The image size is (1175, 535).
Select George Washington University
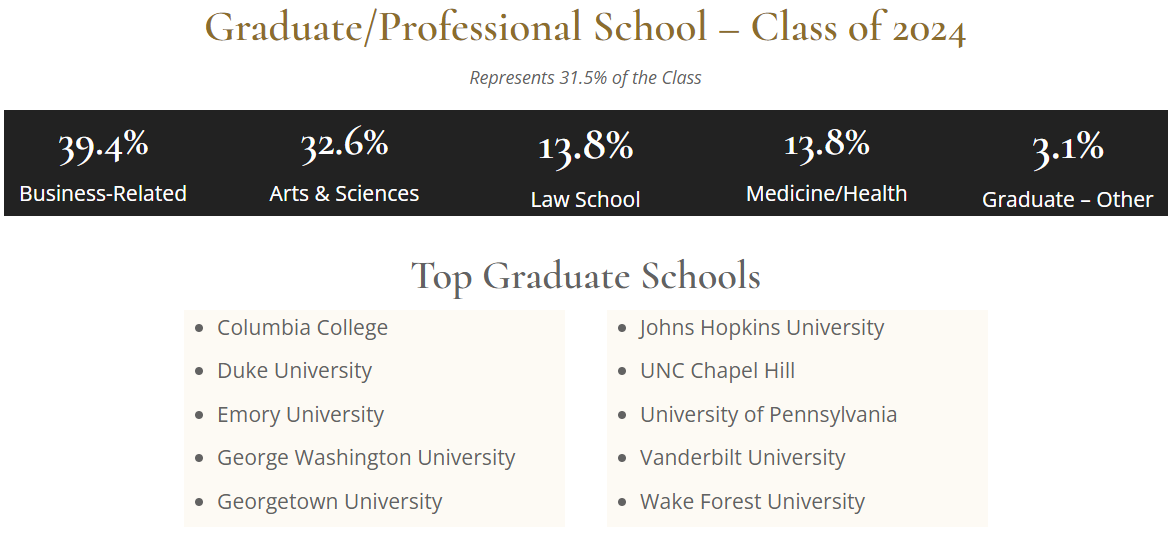coord(366,458)
